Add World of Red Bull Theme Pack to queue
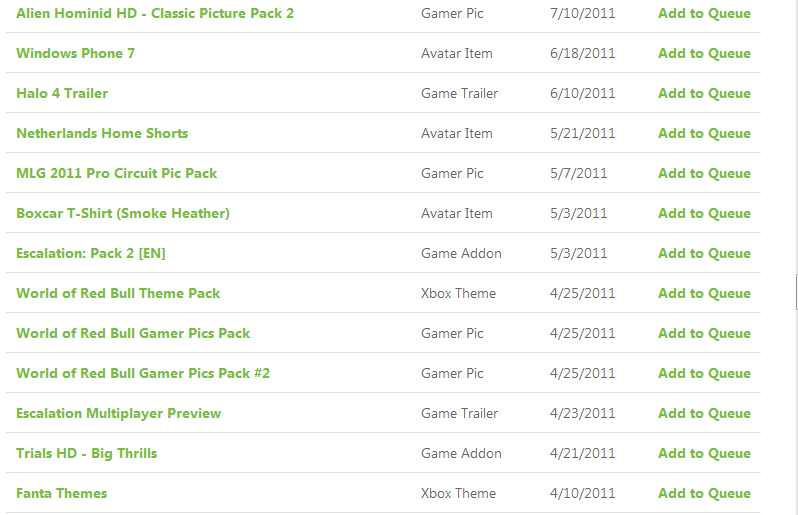 click(x=704, y=294)
